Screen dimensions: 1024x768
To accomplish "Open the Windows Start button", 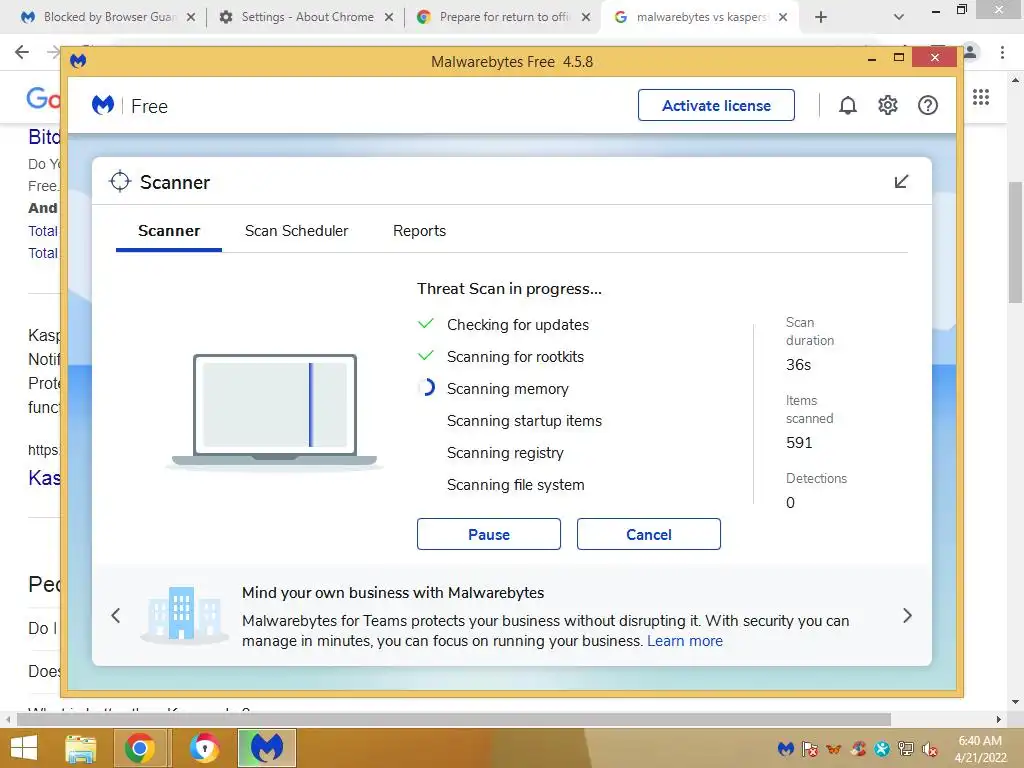I will point(24,748).
